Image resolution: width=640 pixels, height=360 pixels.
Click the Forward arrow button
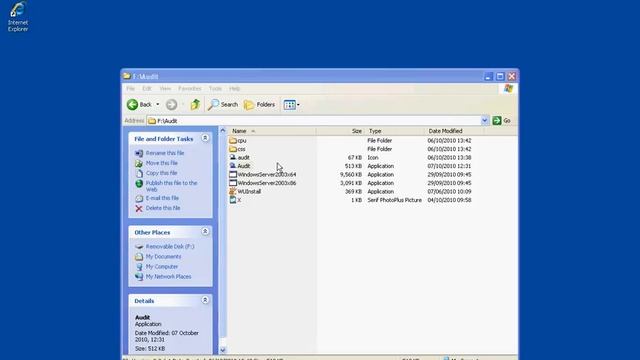pos(171,104)
